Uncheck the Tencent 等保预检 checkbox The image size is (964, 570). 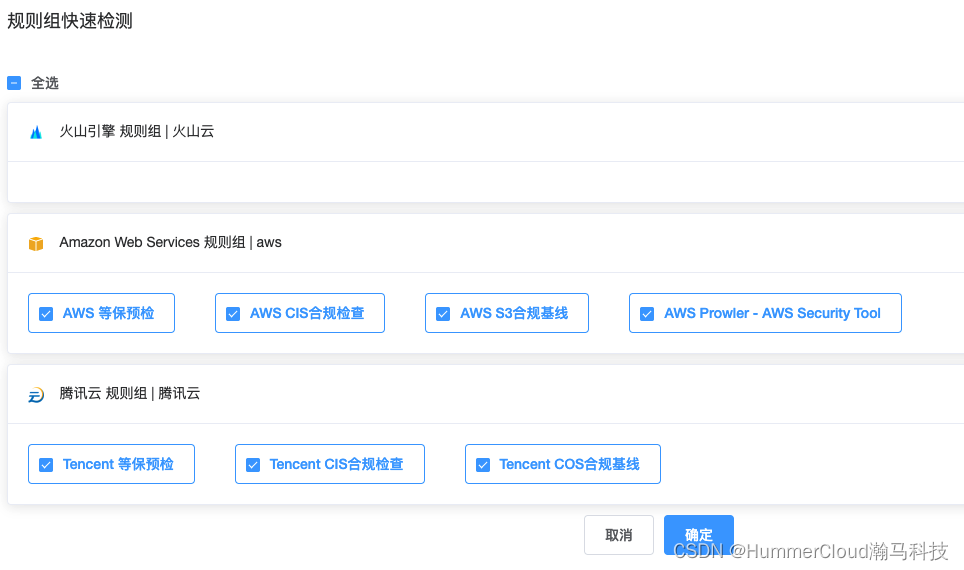coord(46,465)
